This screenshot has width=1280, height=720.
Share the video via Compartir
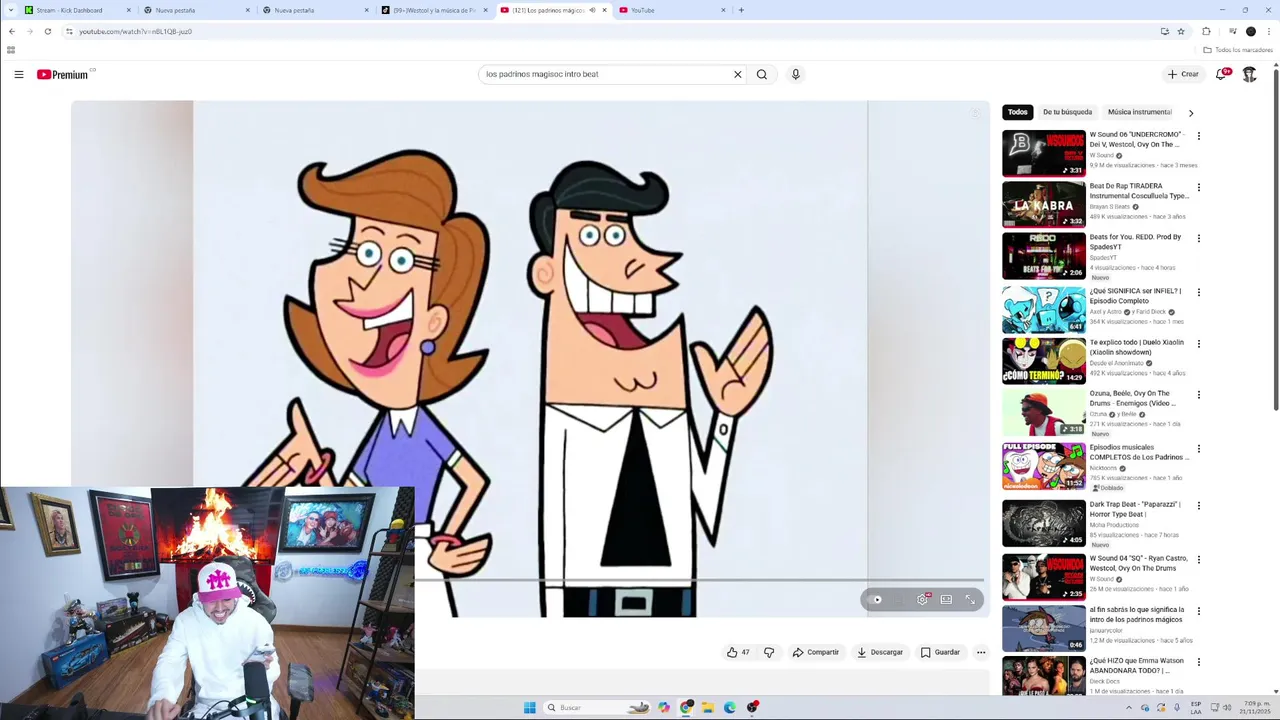point(815,652)
